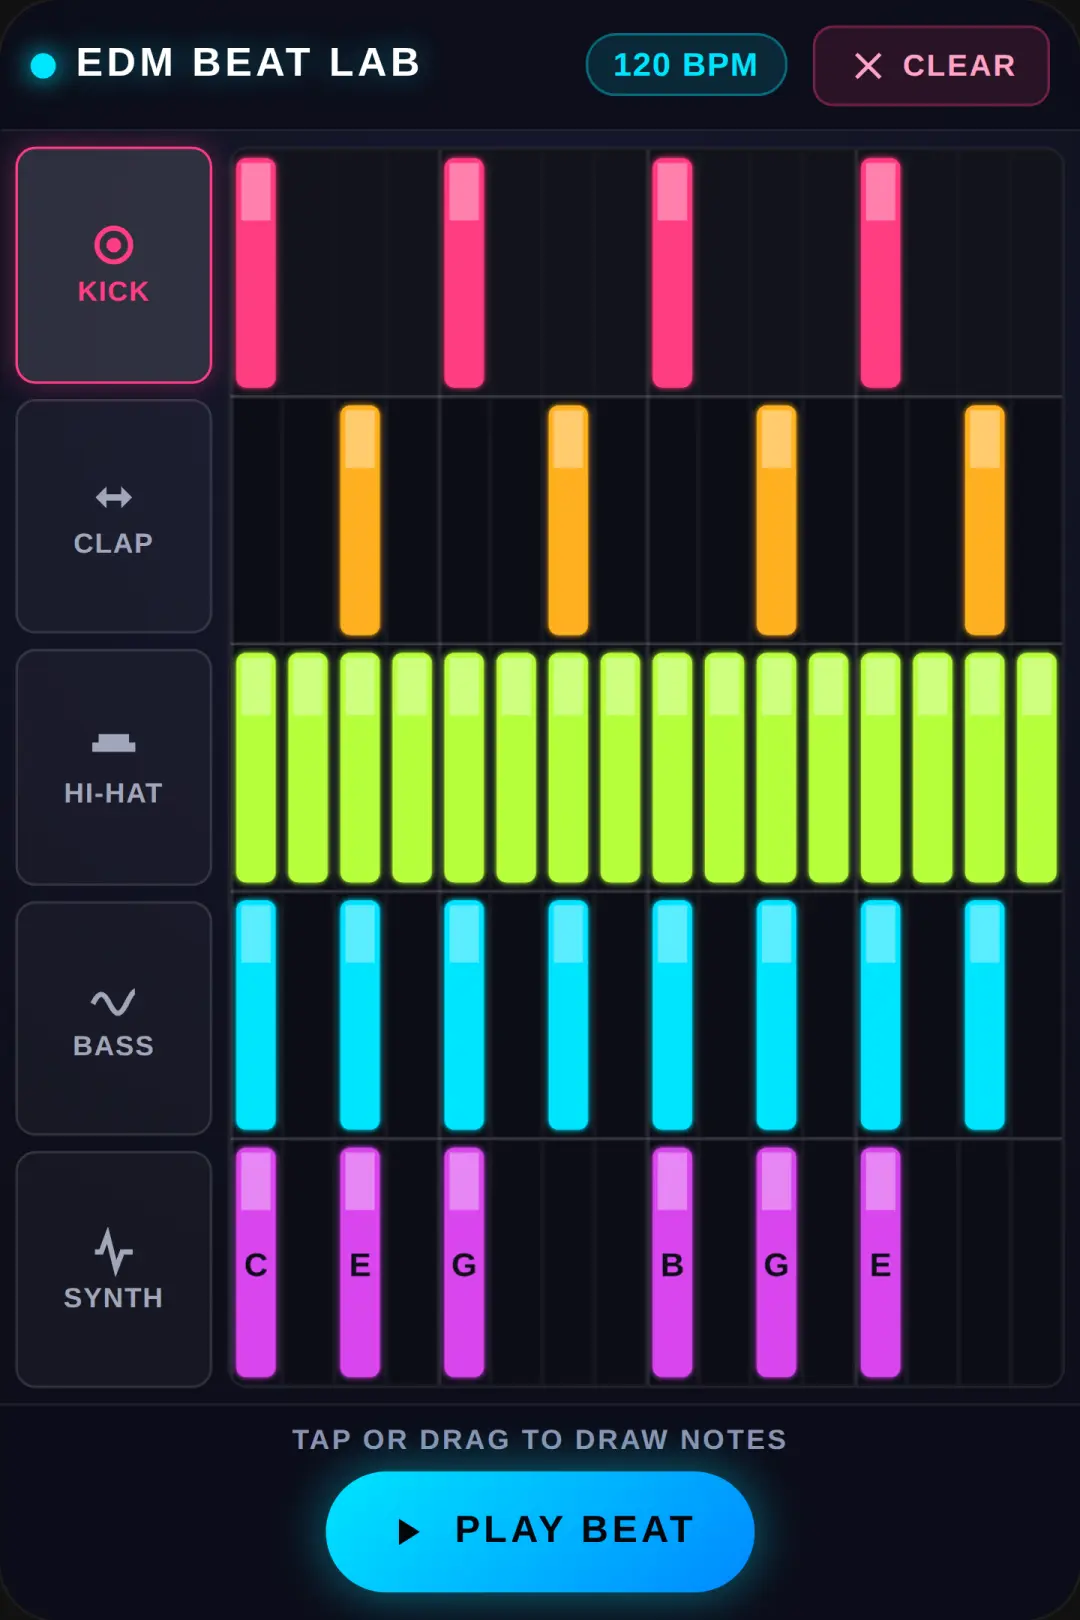Toggle the second orange clap note
This screenshot has width=1080, height=1620.
[568, 520]
